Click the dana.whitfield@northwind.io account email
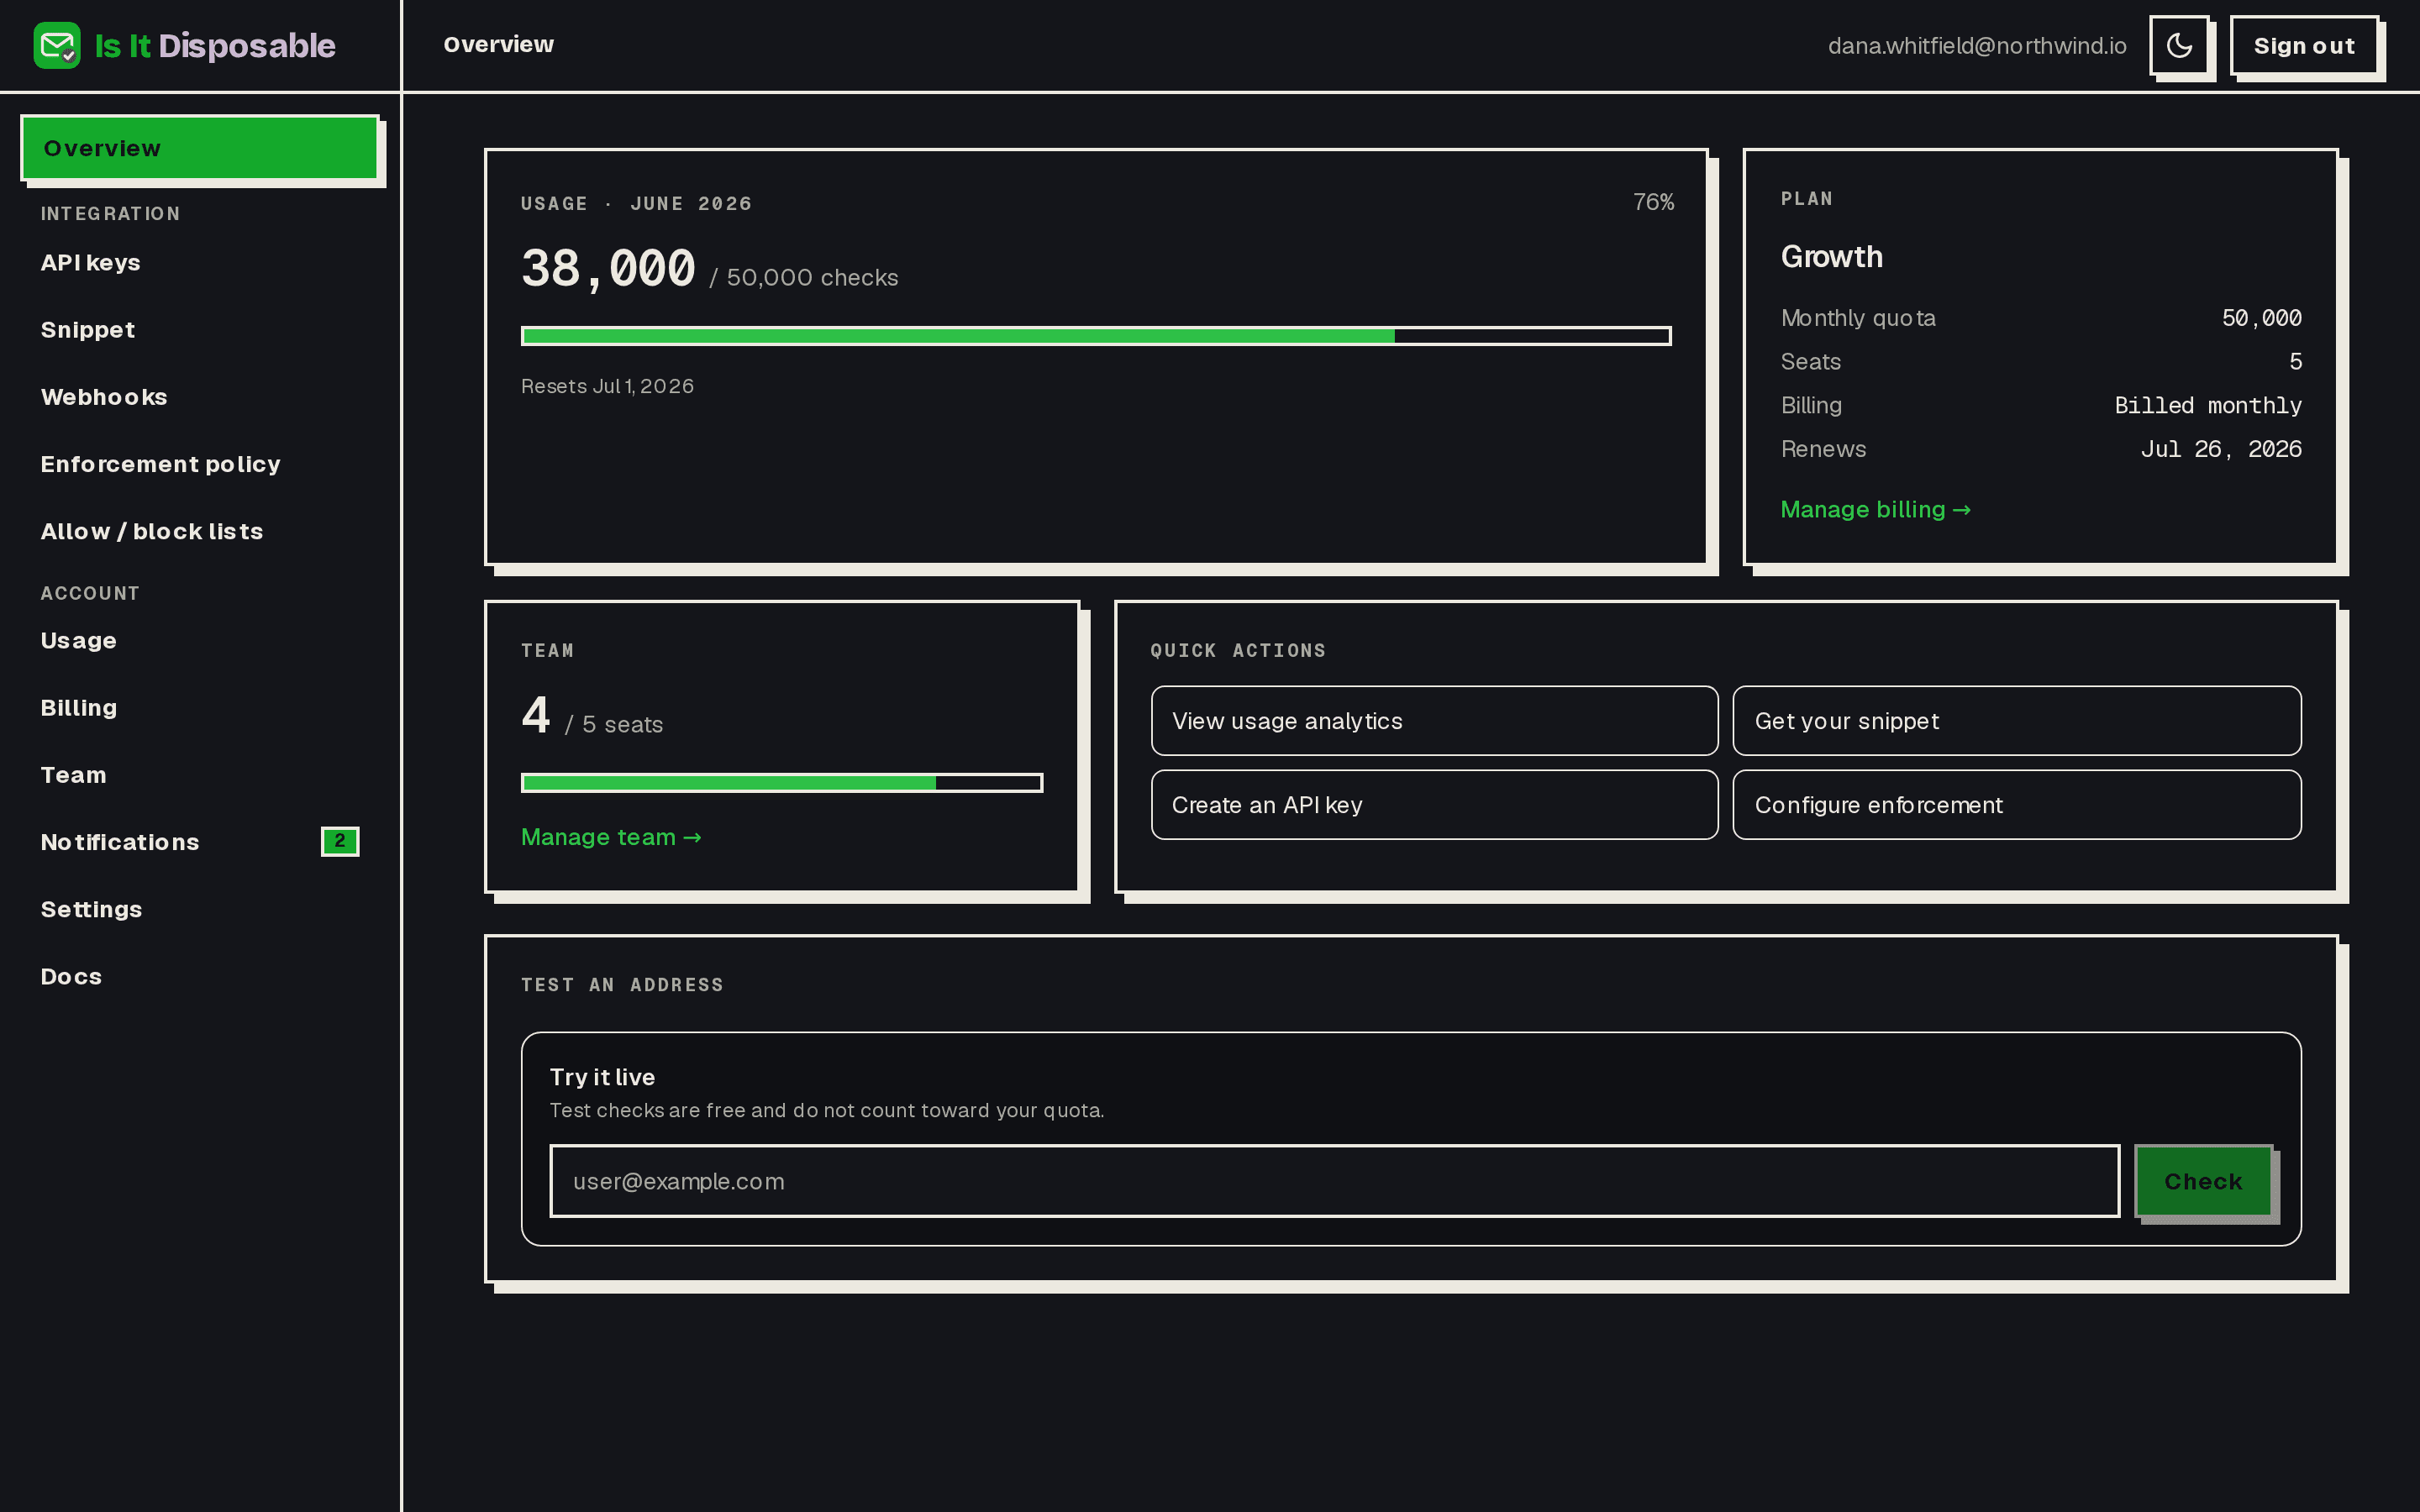Image resolution: width=2420 pixels, height=1512 pixels. coord(1977,46)
